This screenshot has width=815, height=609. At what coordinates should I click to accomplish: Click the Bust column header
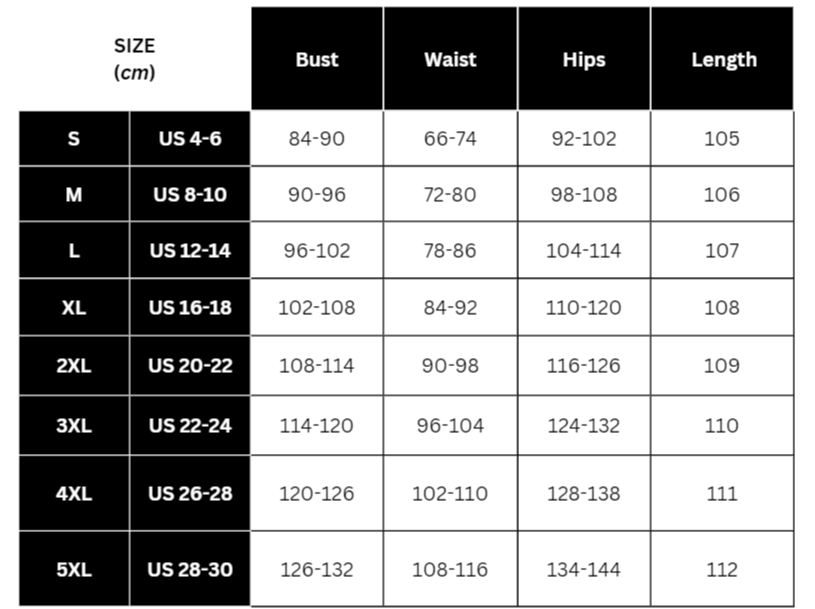point(317,59)
